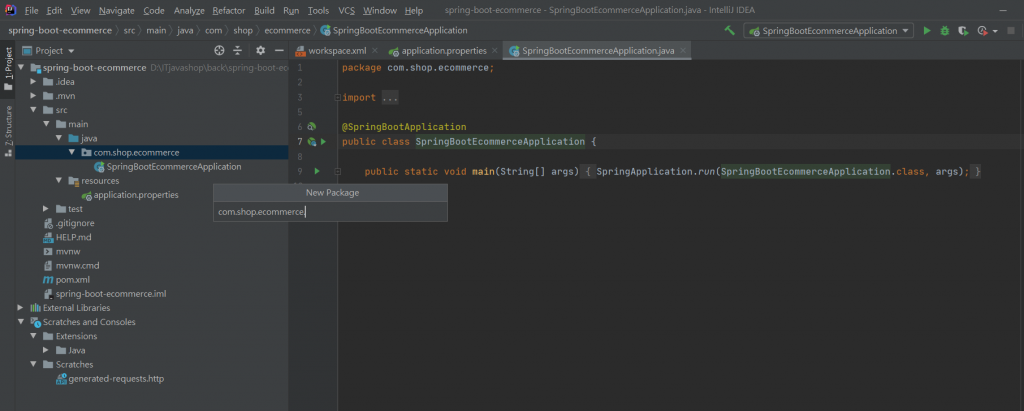Select the .gitignore file
Image resolution: width=1024 pixels, height=411 pixels.
pyautogui.click(x=75, y=223)
